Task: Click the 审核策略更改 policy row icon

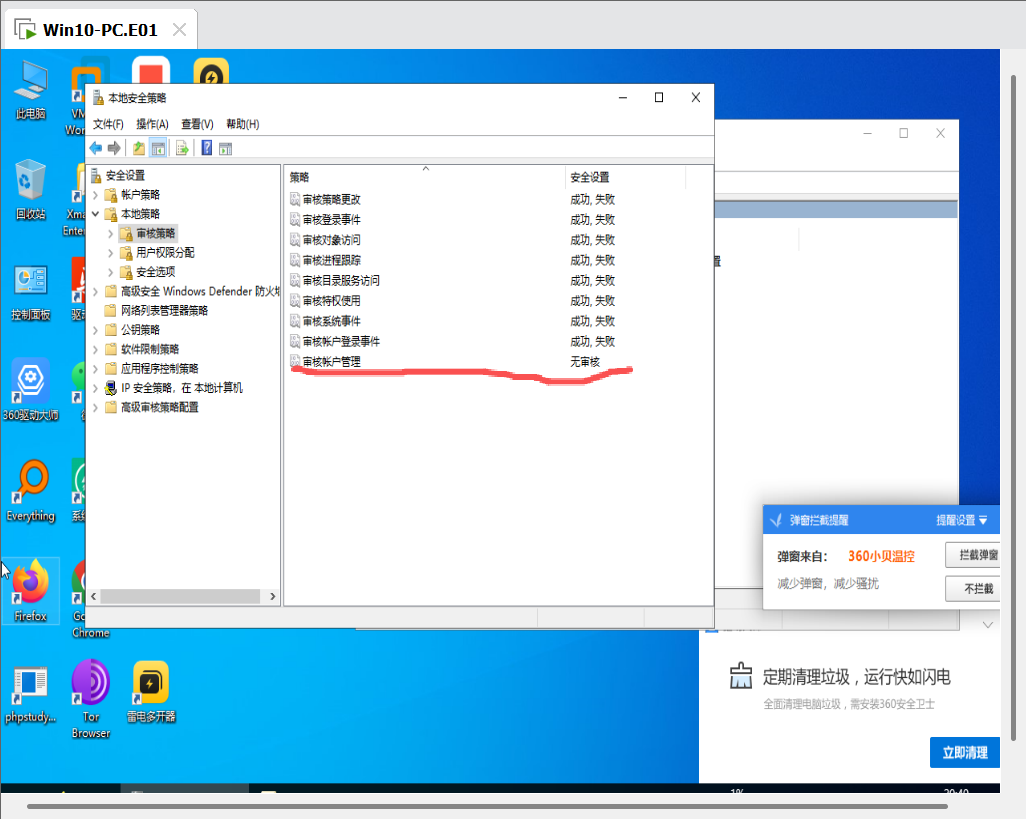Action: (295, 200)
